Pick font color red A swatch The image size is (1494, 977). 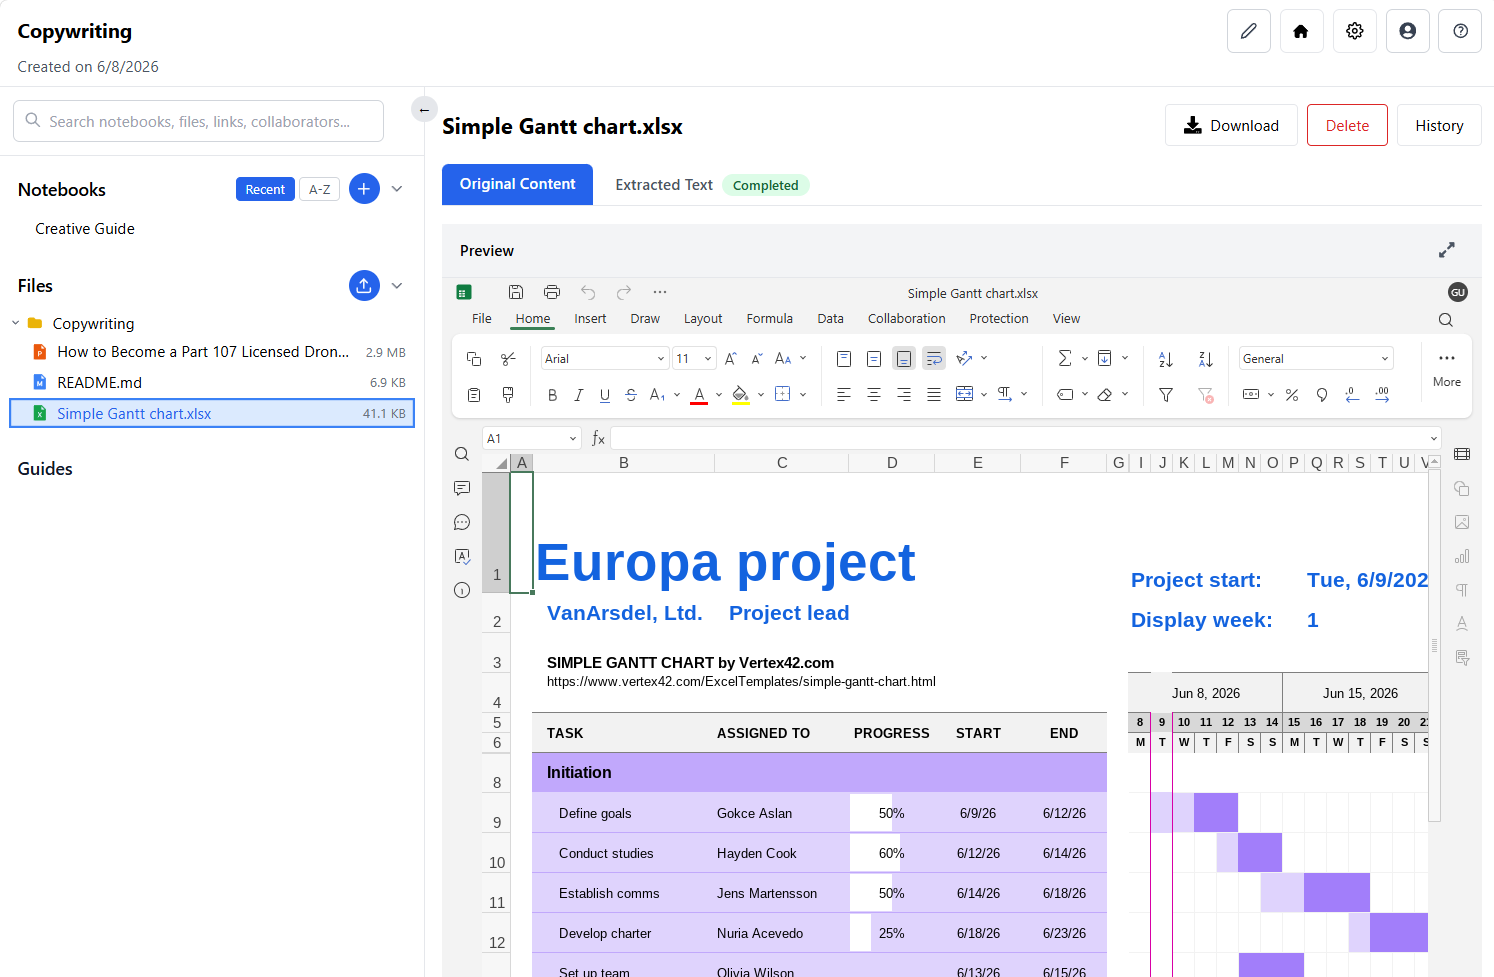pyautogui.click(x=699, y=395)
